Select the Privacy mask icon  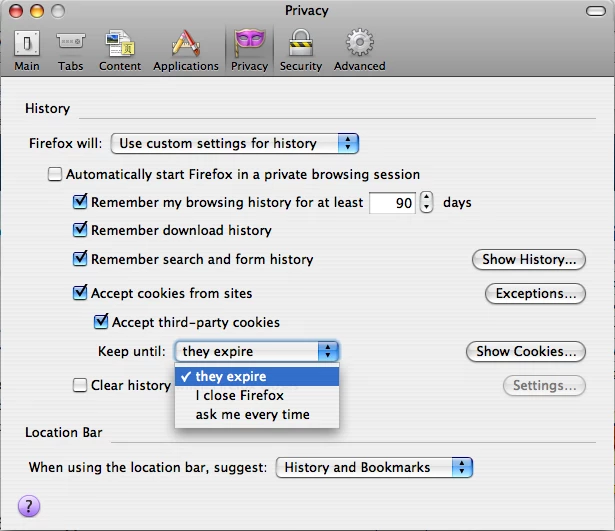[x=249, y=42]
